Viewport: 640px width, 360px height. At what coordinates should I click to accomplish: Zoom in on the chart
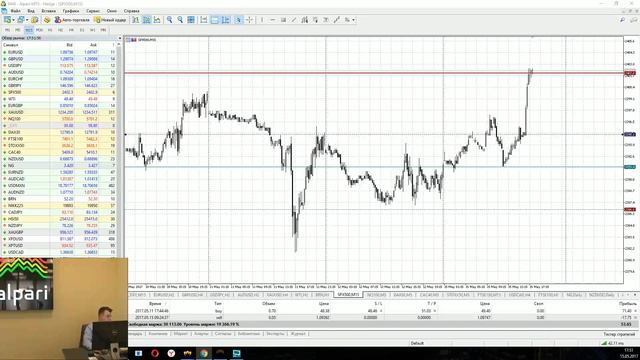point(169,20)
